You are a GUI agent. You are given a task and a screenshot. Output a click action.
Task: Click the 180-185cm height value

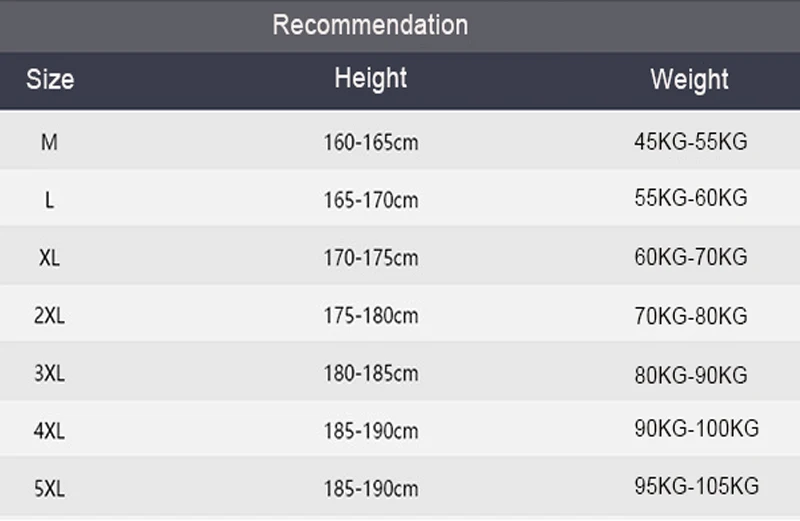click(370, 374)
